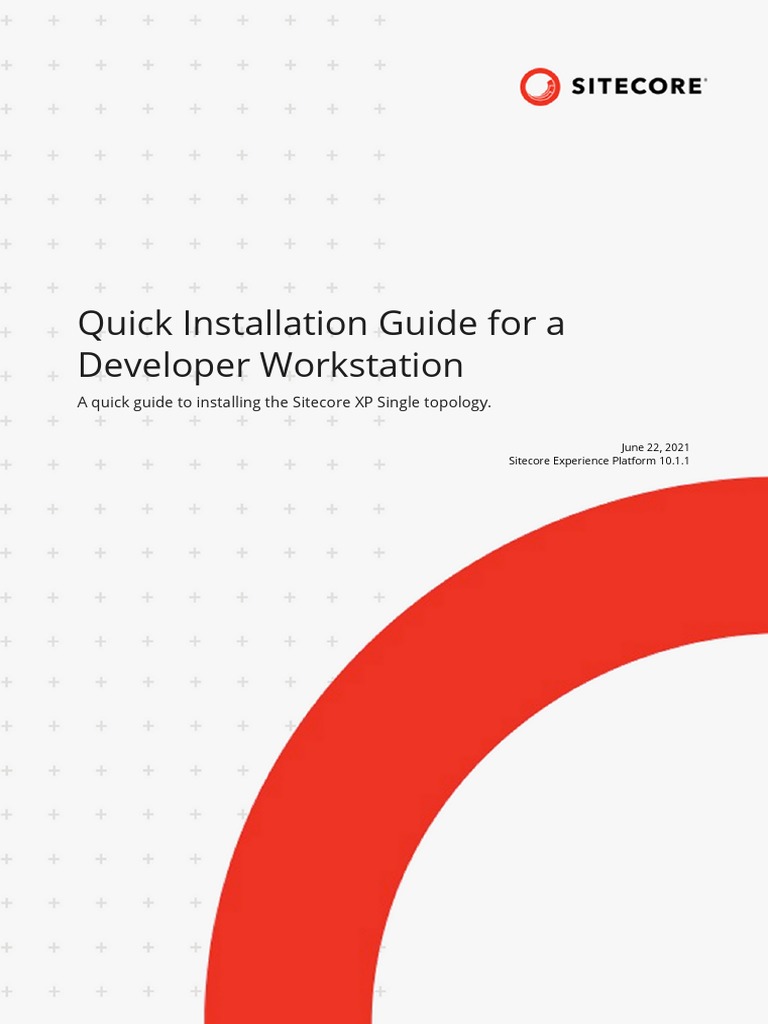Screen dimensions: 768x1024
Task: Click 'Sitecore Experience Platform 10.1.1' text
Action: click(599, 461)
